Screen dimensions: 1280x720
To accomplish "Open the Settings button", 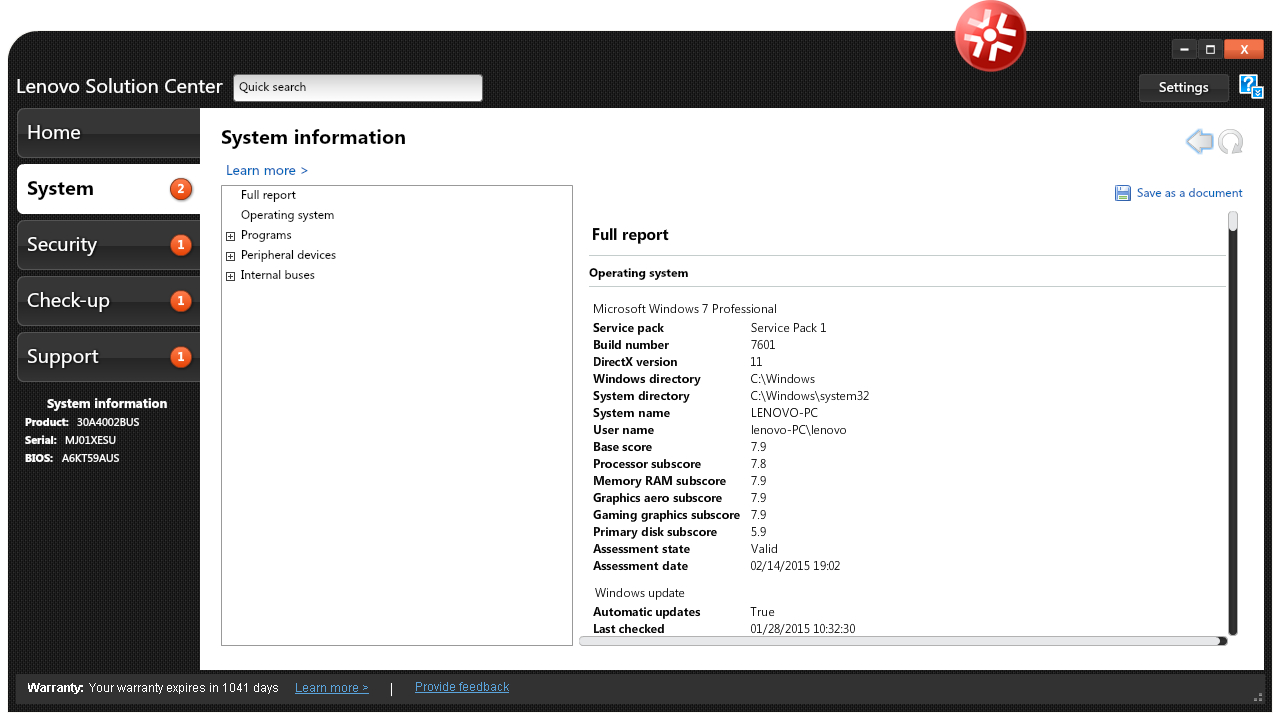I will click(1183, 87).
